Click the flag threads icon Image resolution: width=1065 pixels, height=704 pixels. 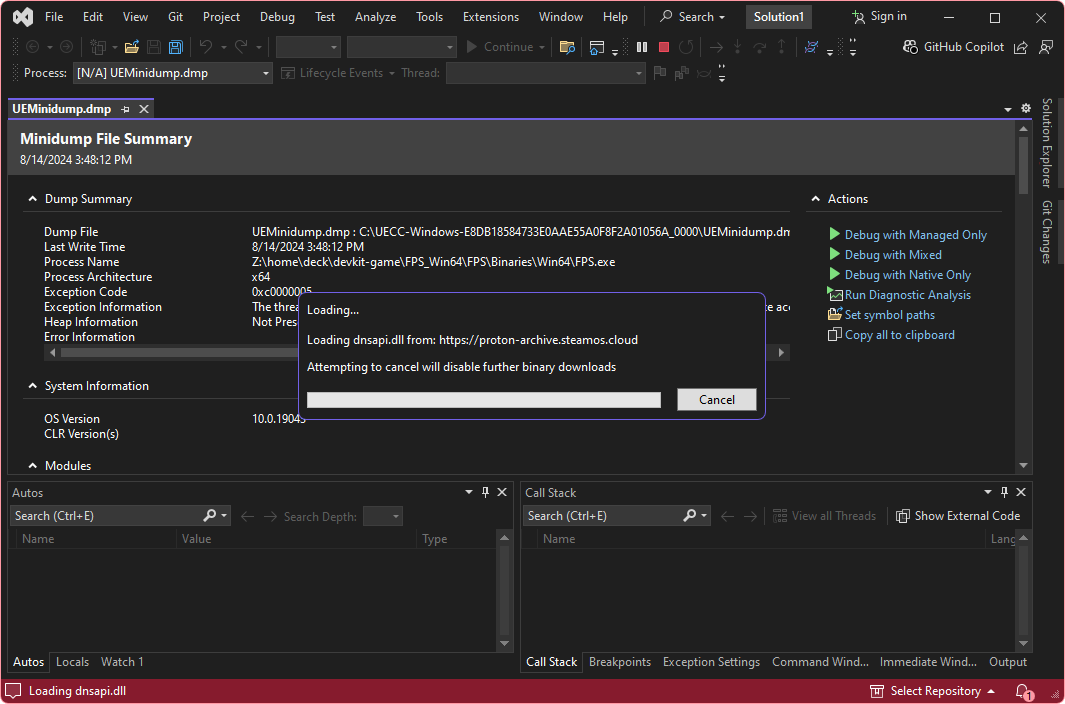[x=660, y=73]
